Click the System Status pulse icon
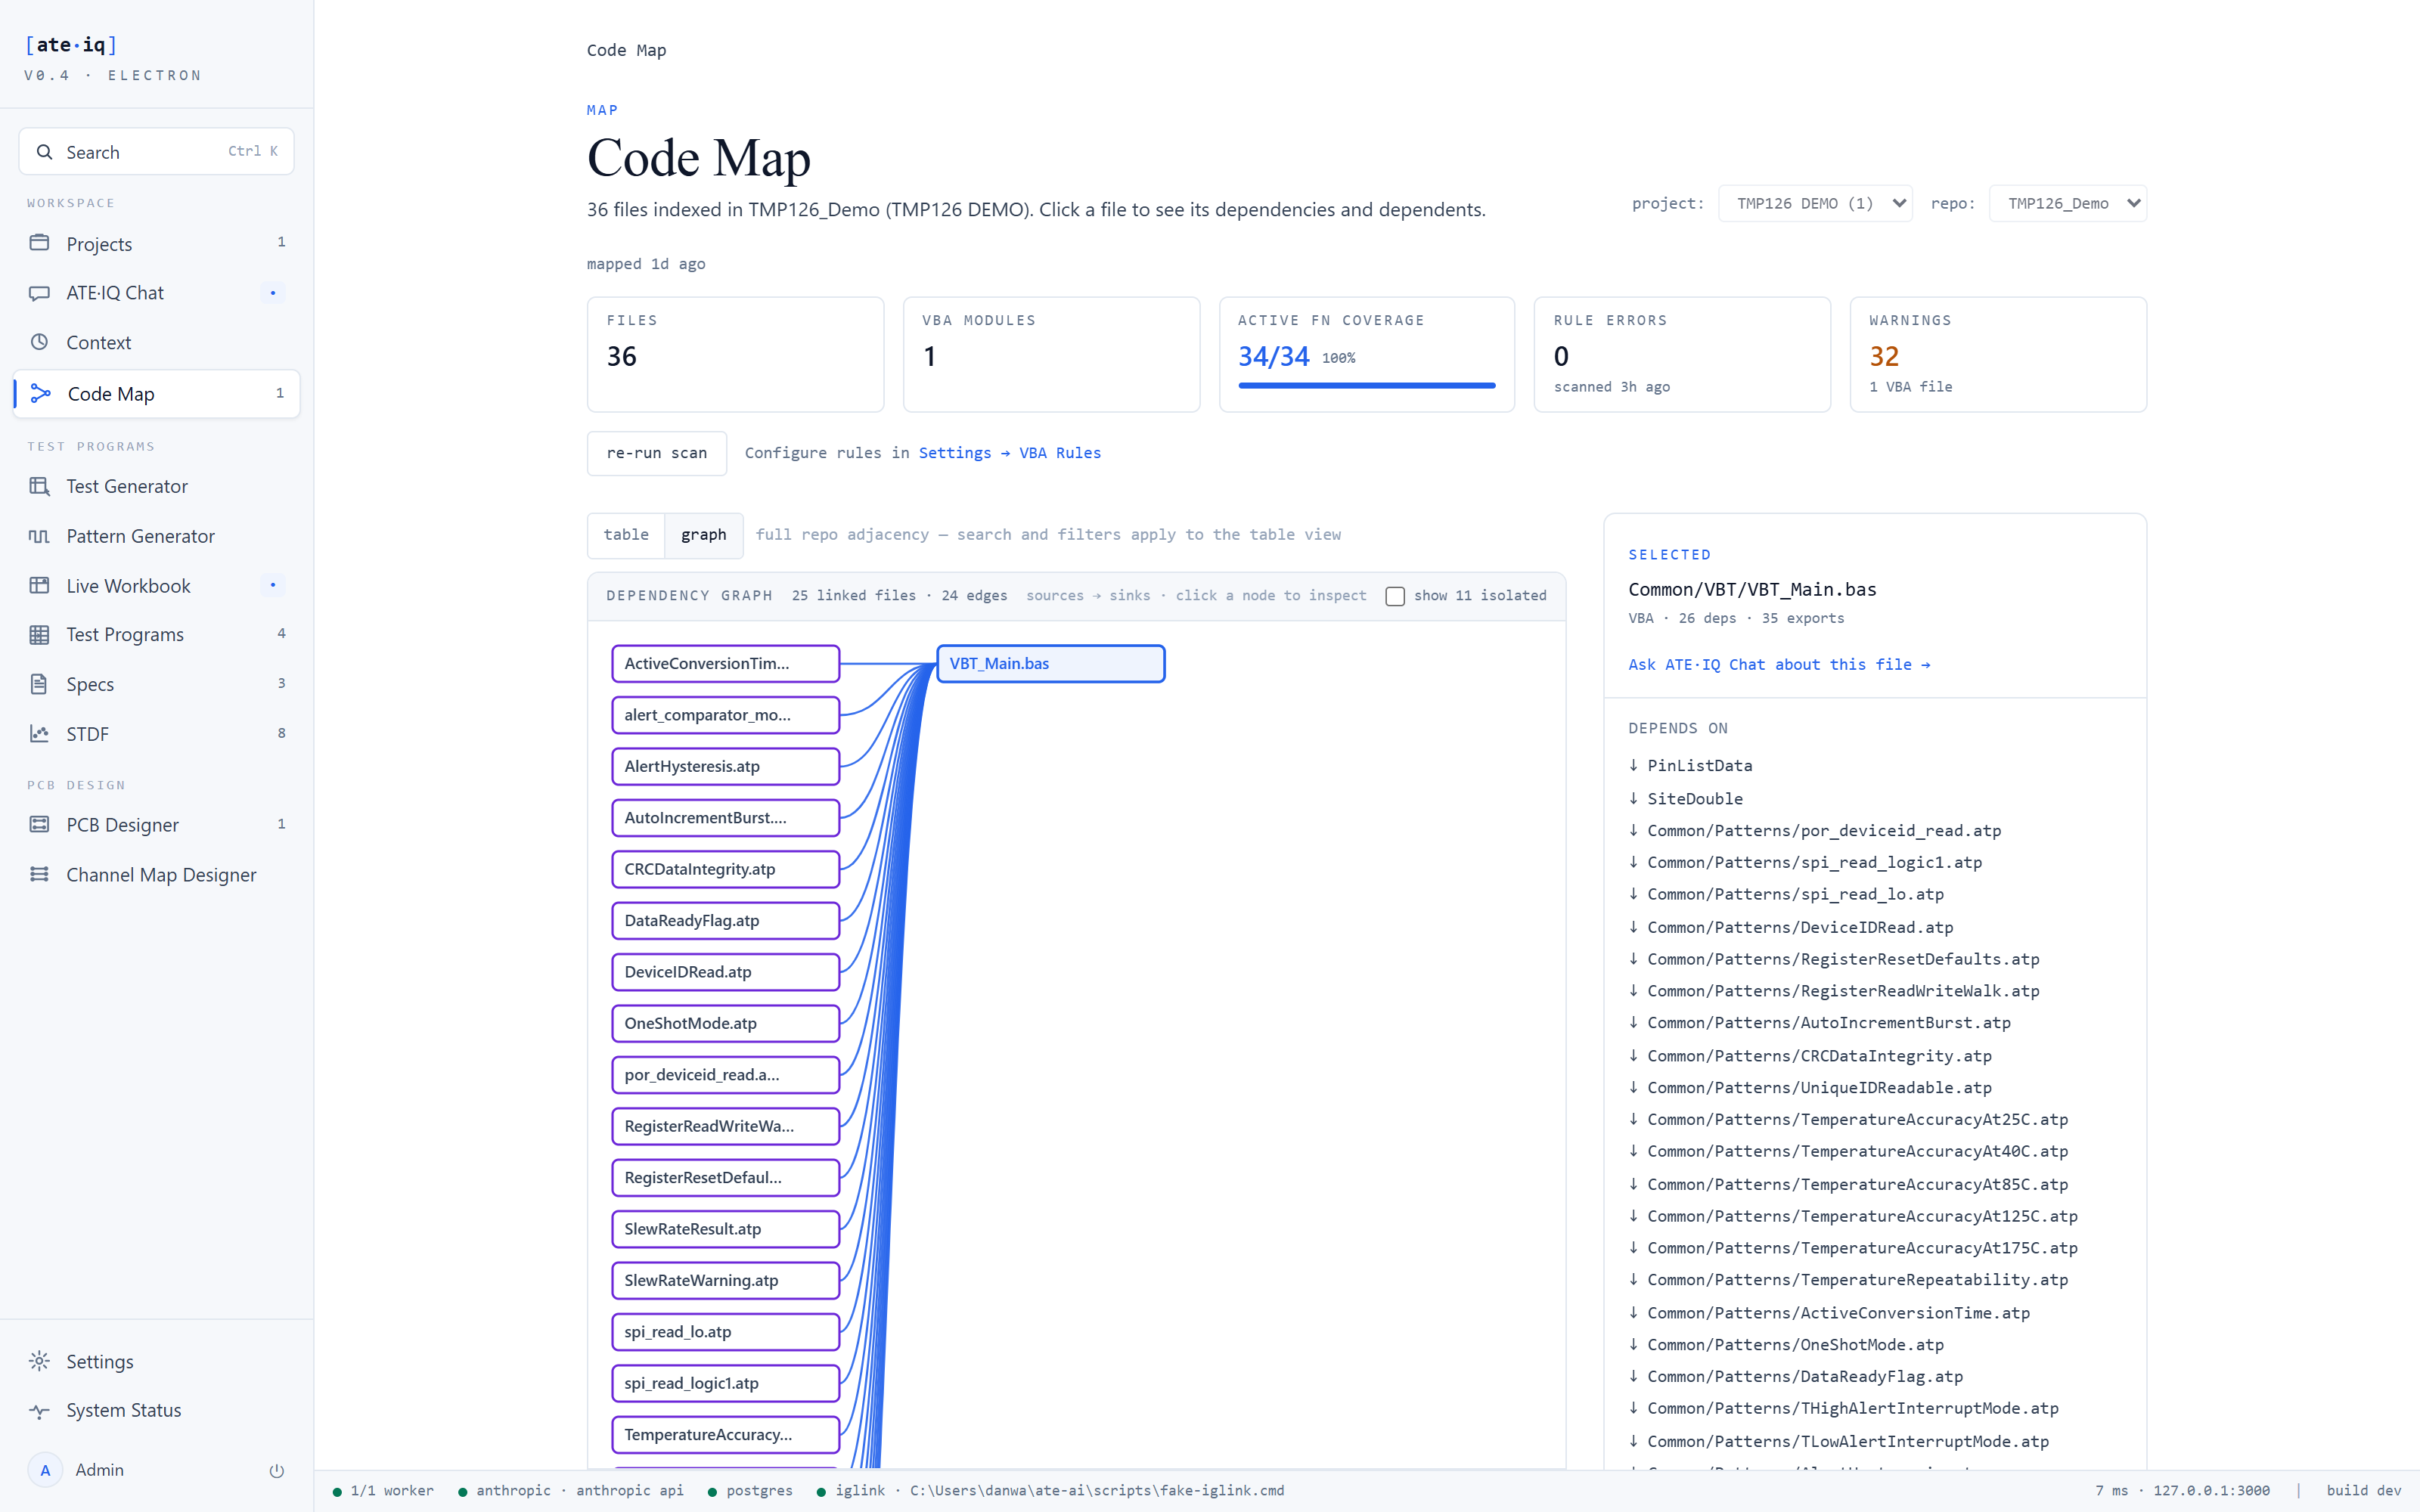The height and width of the screenshot is (1512, 2420). 39,1411
